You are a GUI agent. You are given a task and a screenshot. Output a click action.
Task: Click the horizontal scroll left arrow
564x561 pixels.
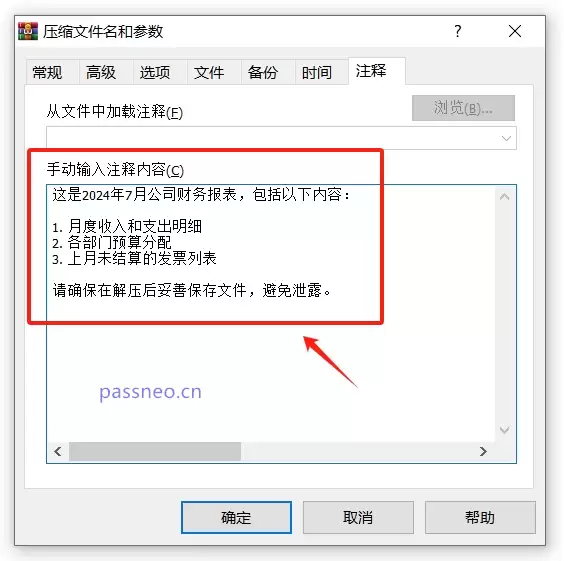(58, 451)
